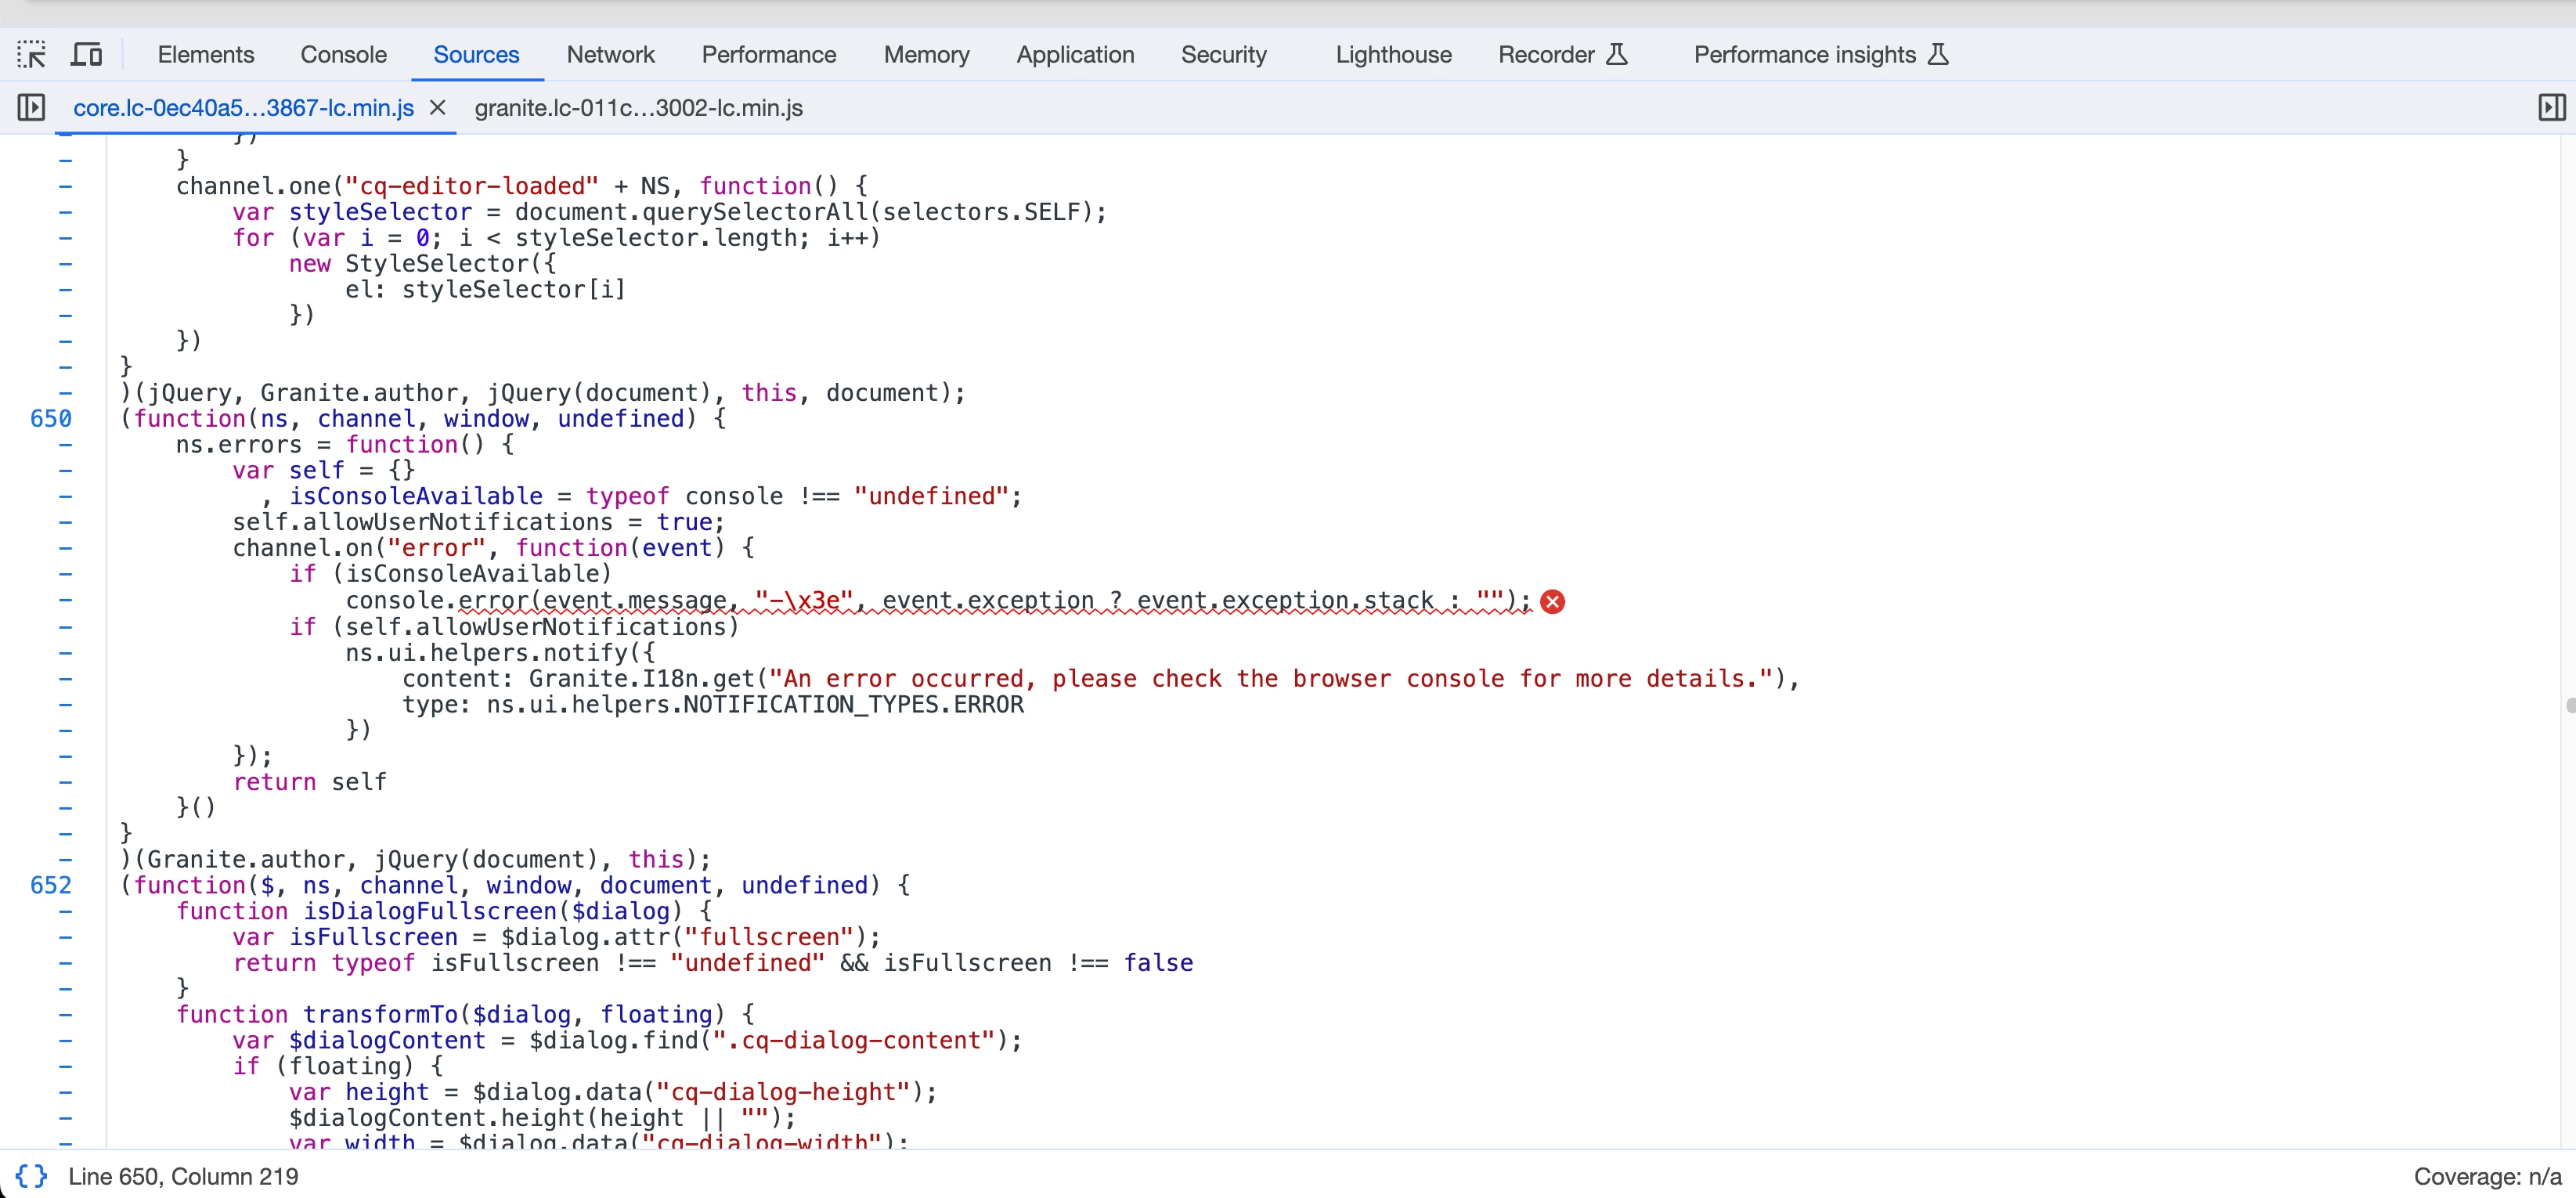Switch to the Network tab
2576x1198 pixels.
pos(610,54)
